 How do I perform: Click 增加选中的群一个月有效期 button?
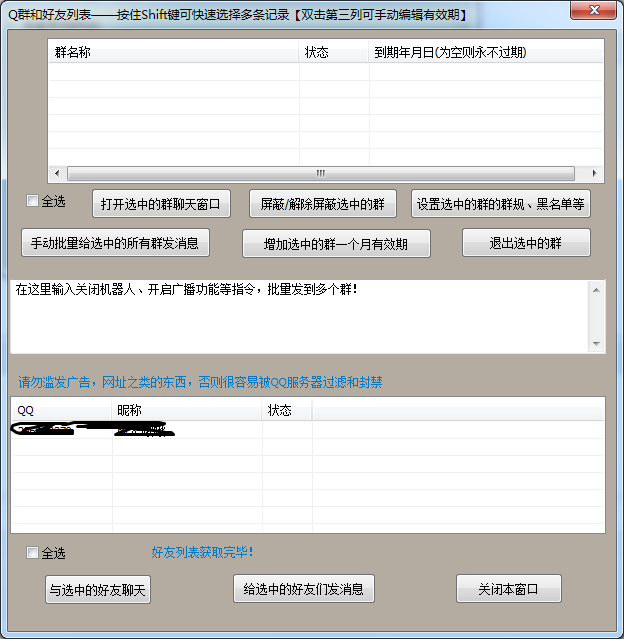(x=336, y=244)
